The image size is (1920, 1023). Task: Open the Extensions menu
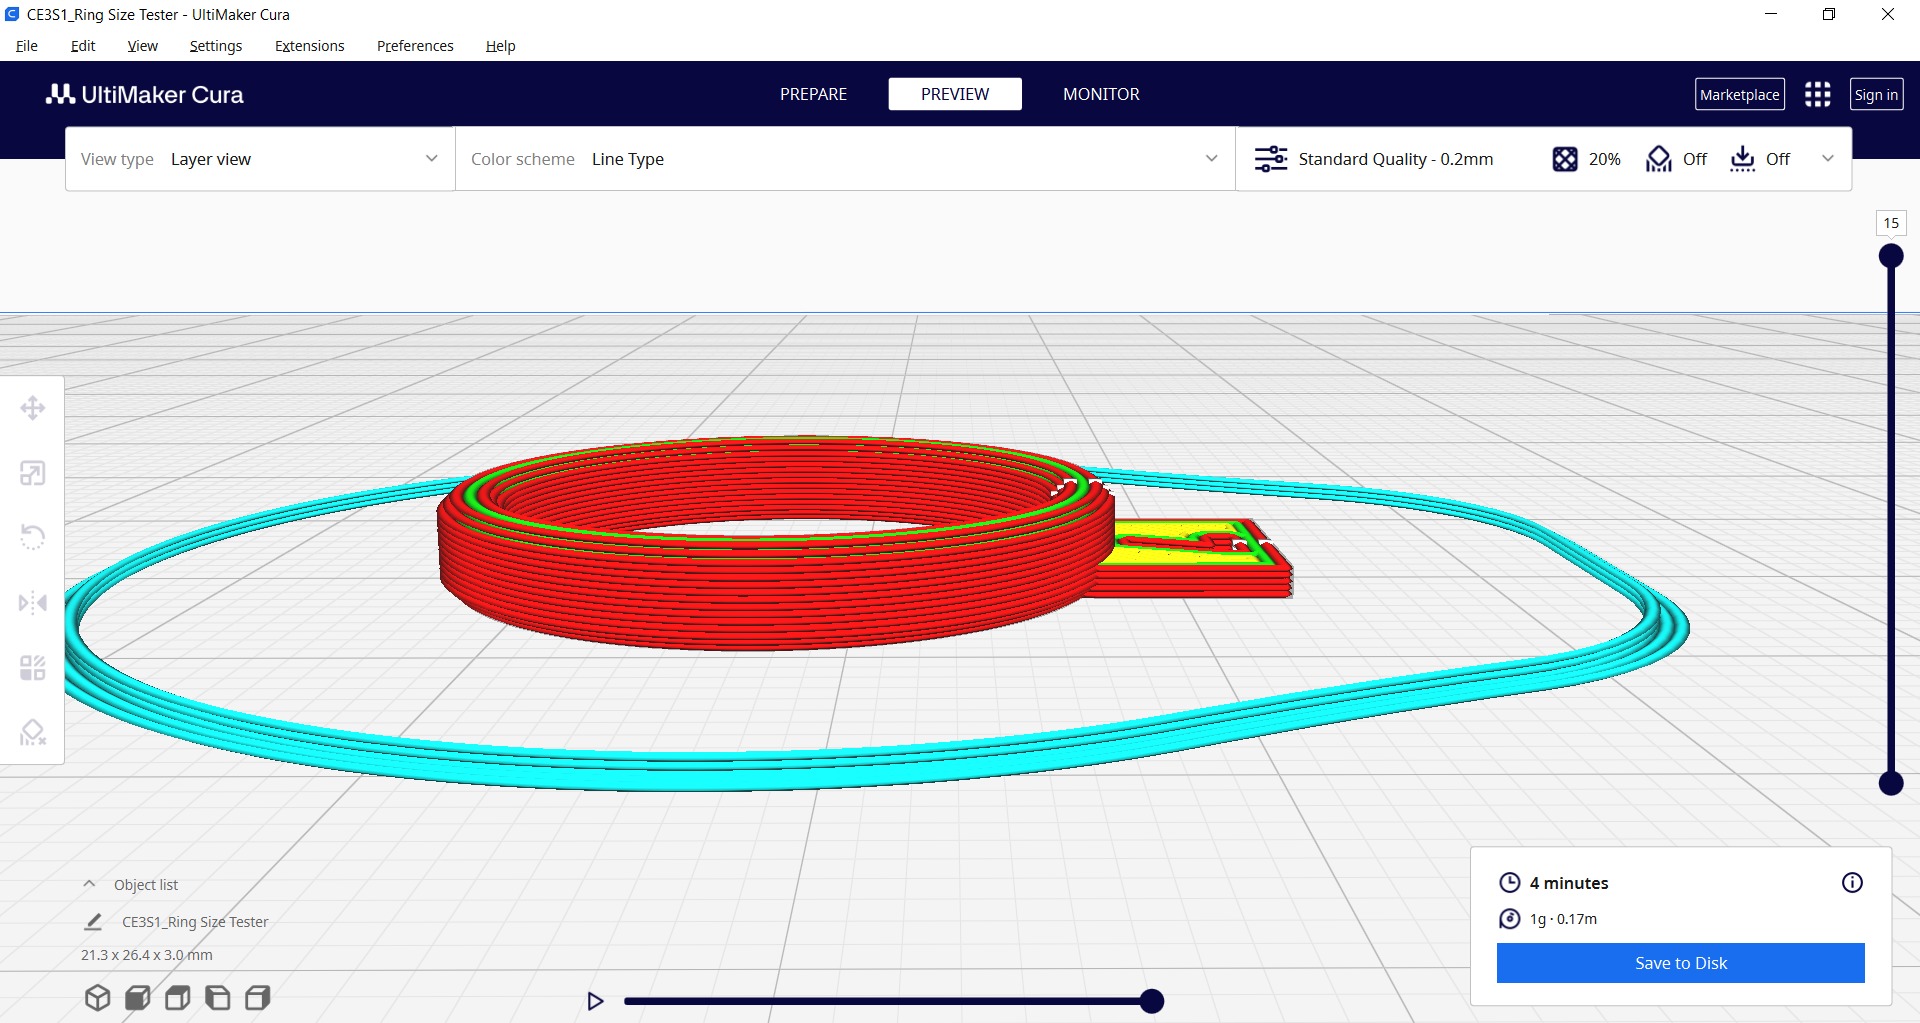coord(310,46)
